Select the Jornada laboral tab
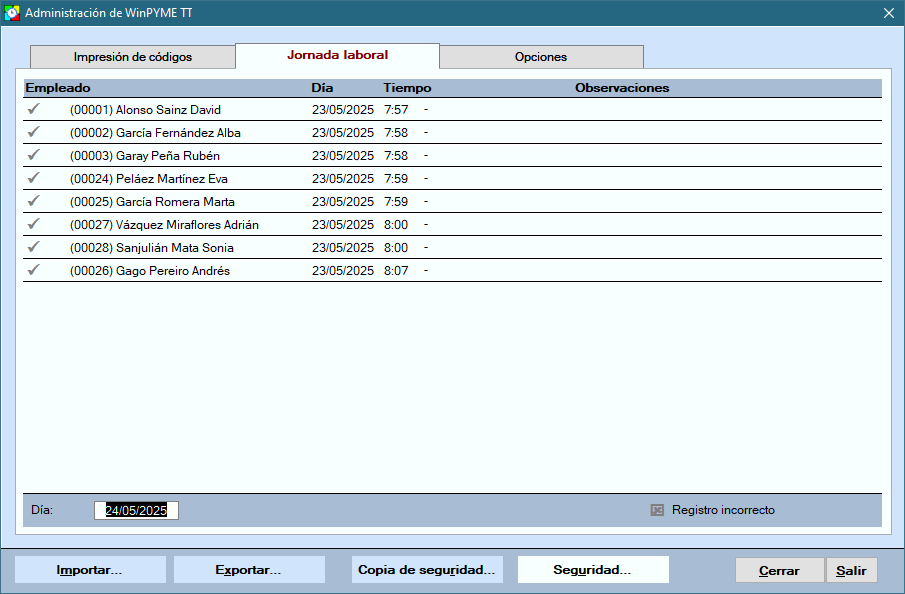 point(337,56)
